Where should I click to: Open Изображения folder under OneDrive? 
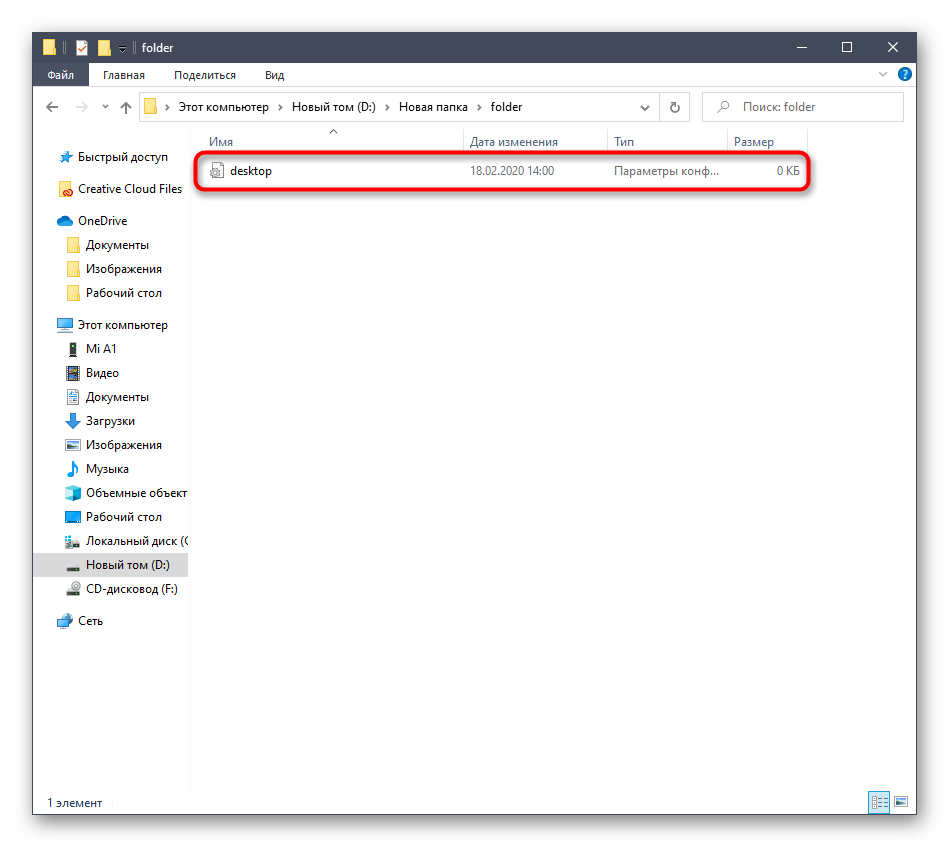pos(123,269)
